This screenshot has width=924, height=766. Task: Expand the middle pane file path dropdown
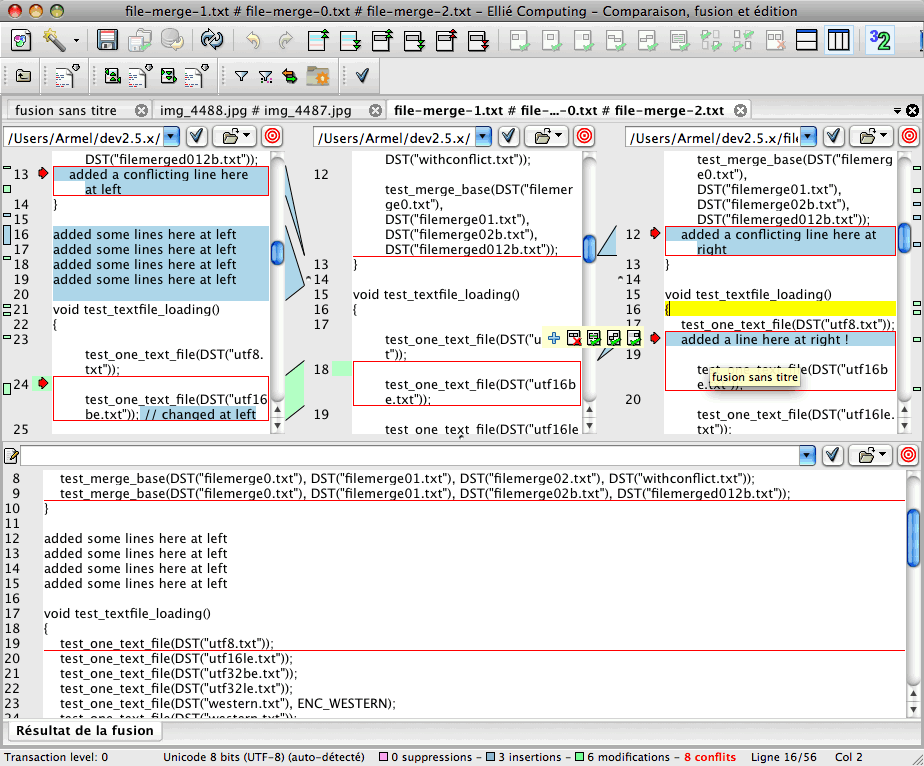pyautogui.click(x=483, y=137)
